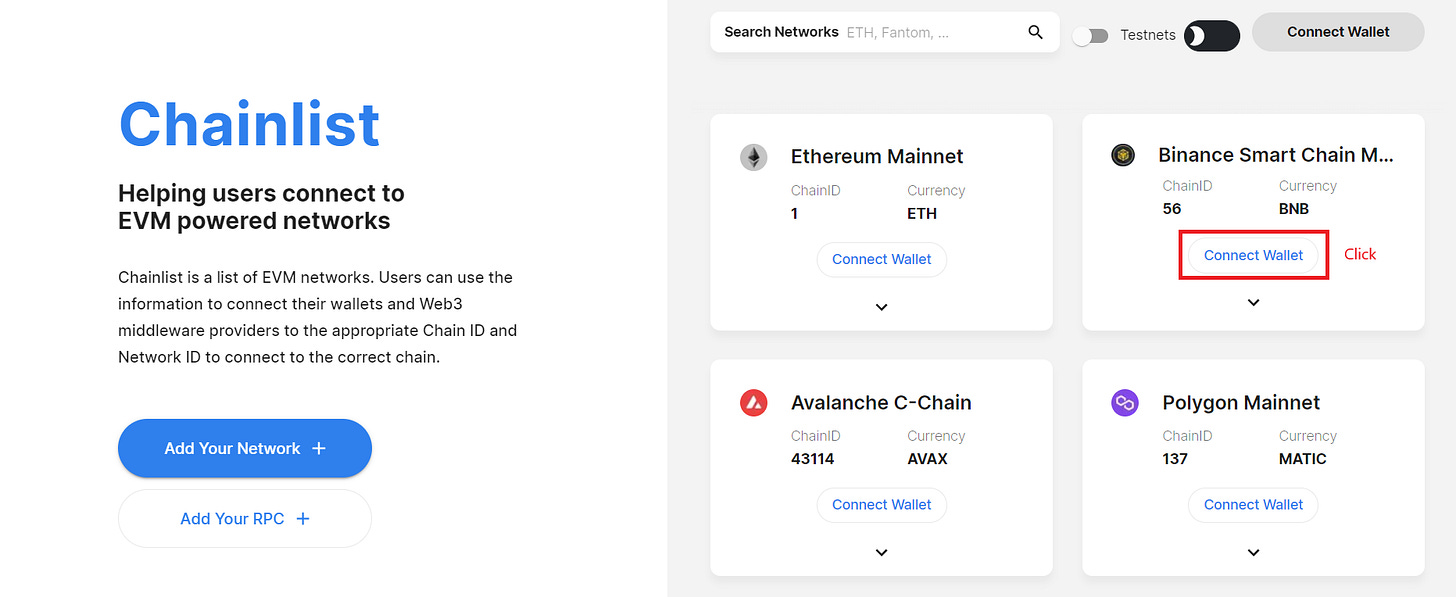Viewport: 1456px width, 597px height.
Task: Connect wallet to Avalanche C-Chain
Action: click(881, 505)
